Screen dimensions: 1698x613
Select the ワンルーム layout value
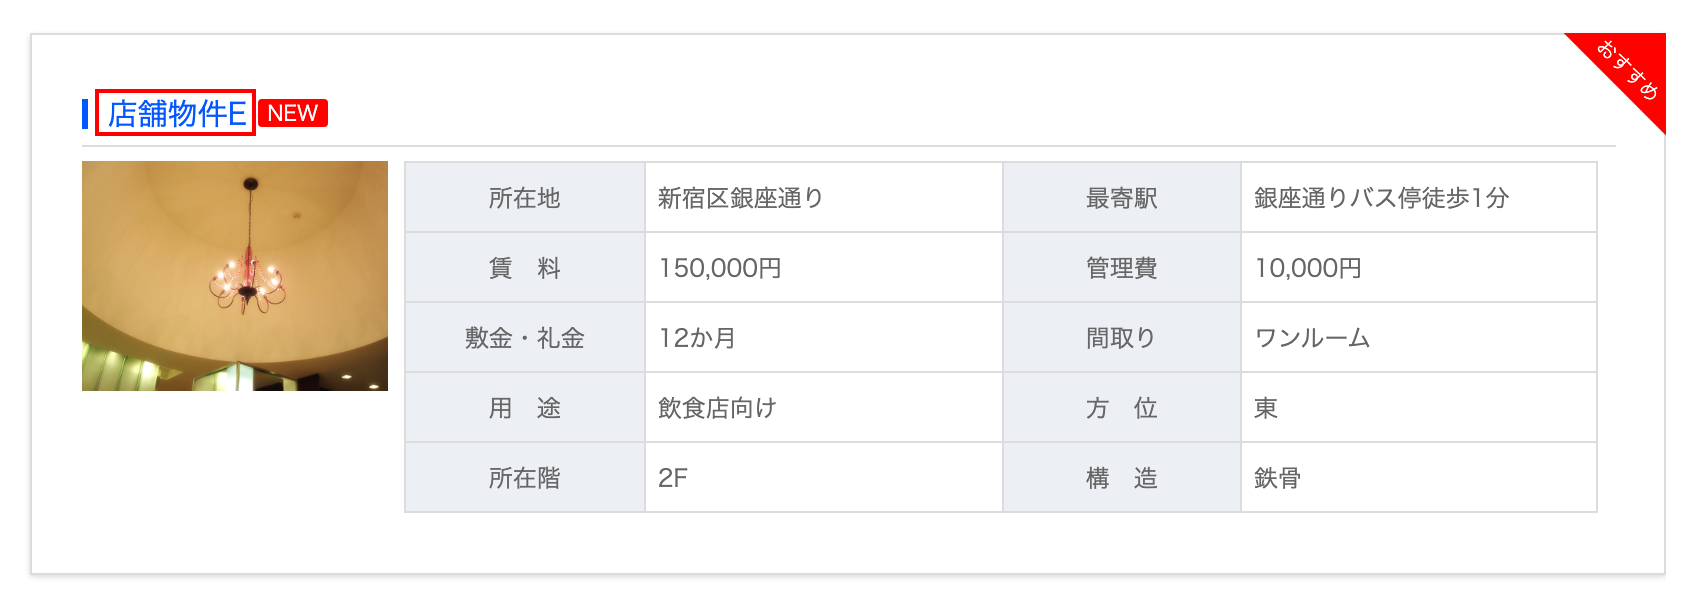coord(1312,338)
